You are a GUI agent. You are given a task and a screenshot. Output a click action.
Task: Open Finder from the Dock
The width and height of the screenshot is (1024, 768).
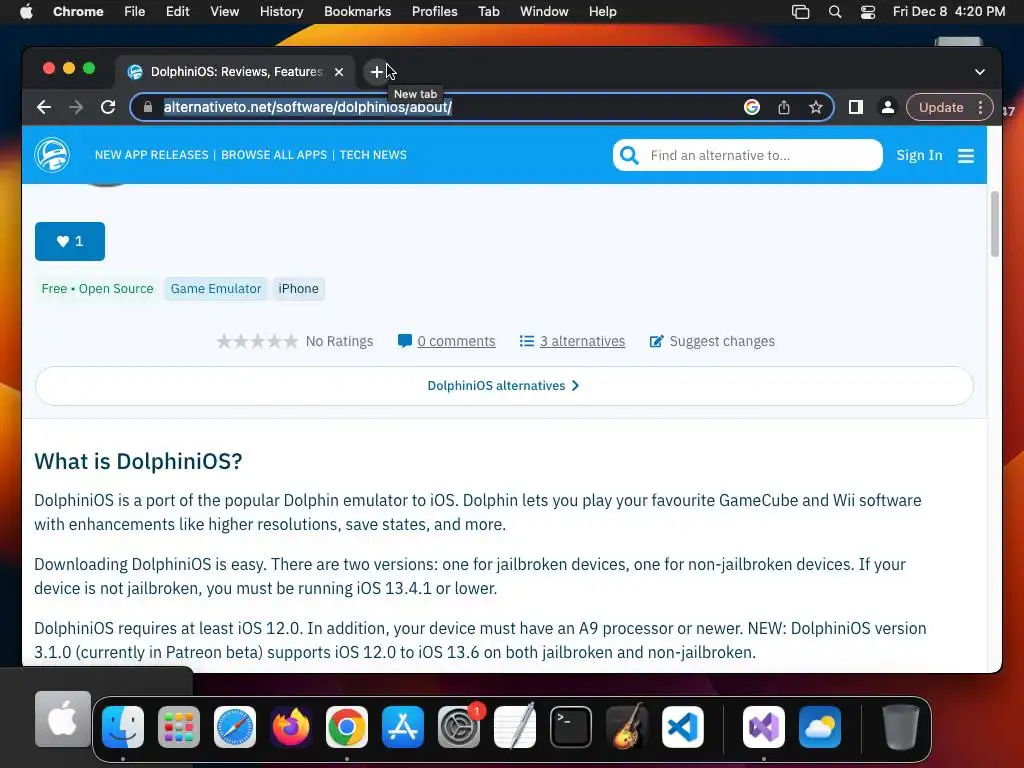pos(123,727)
